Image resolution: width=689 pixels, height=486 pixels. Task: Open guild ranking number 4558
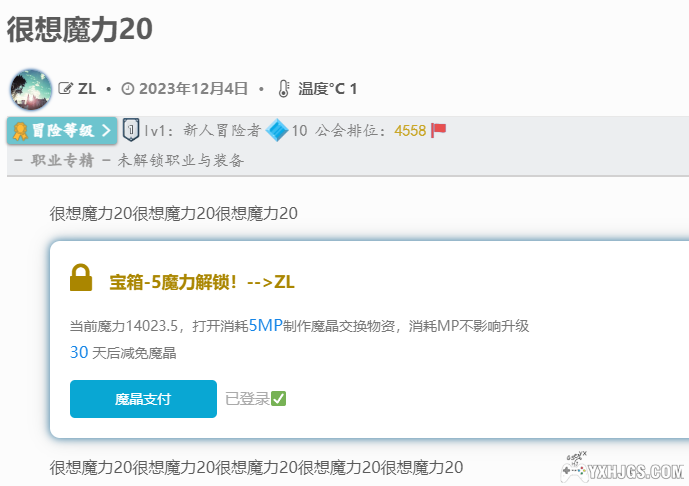(410, 131)
